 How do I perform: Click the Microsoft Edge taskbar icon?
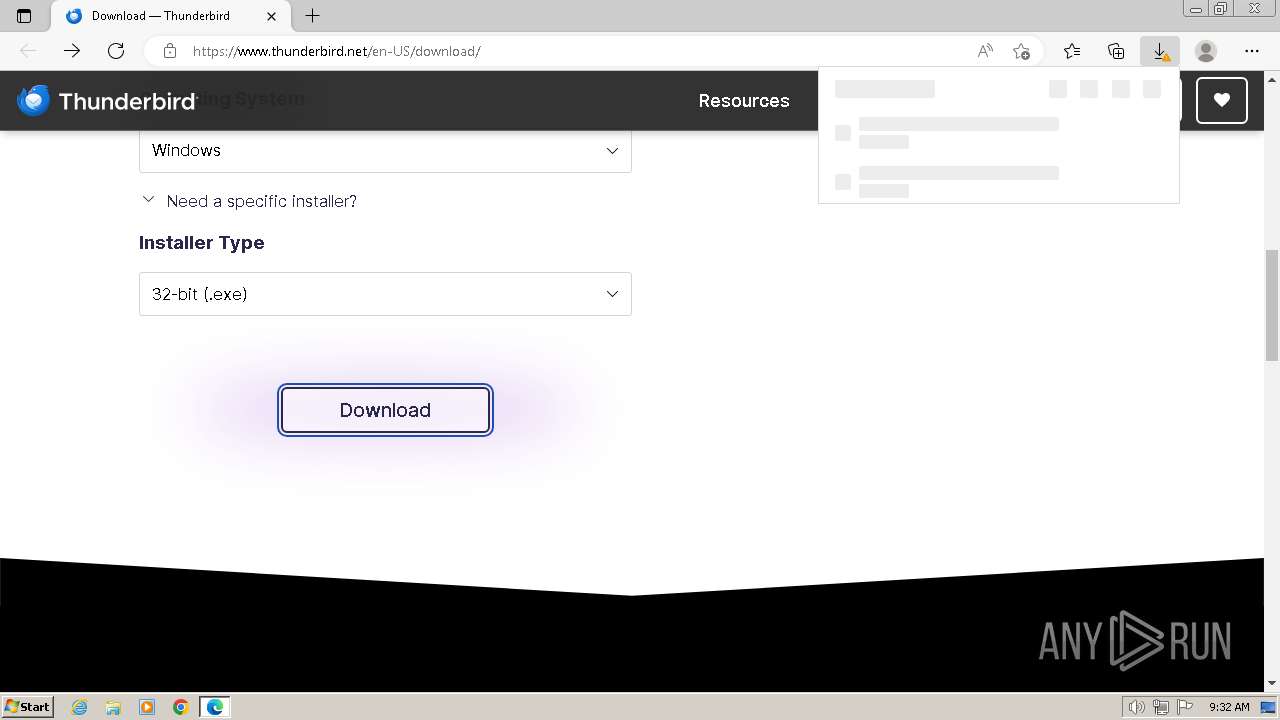coord(215,707)
